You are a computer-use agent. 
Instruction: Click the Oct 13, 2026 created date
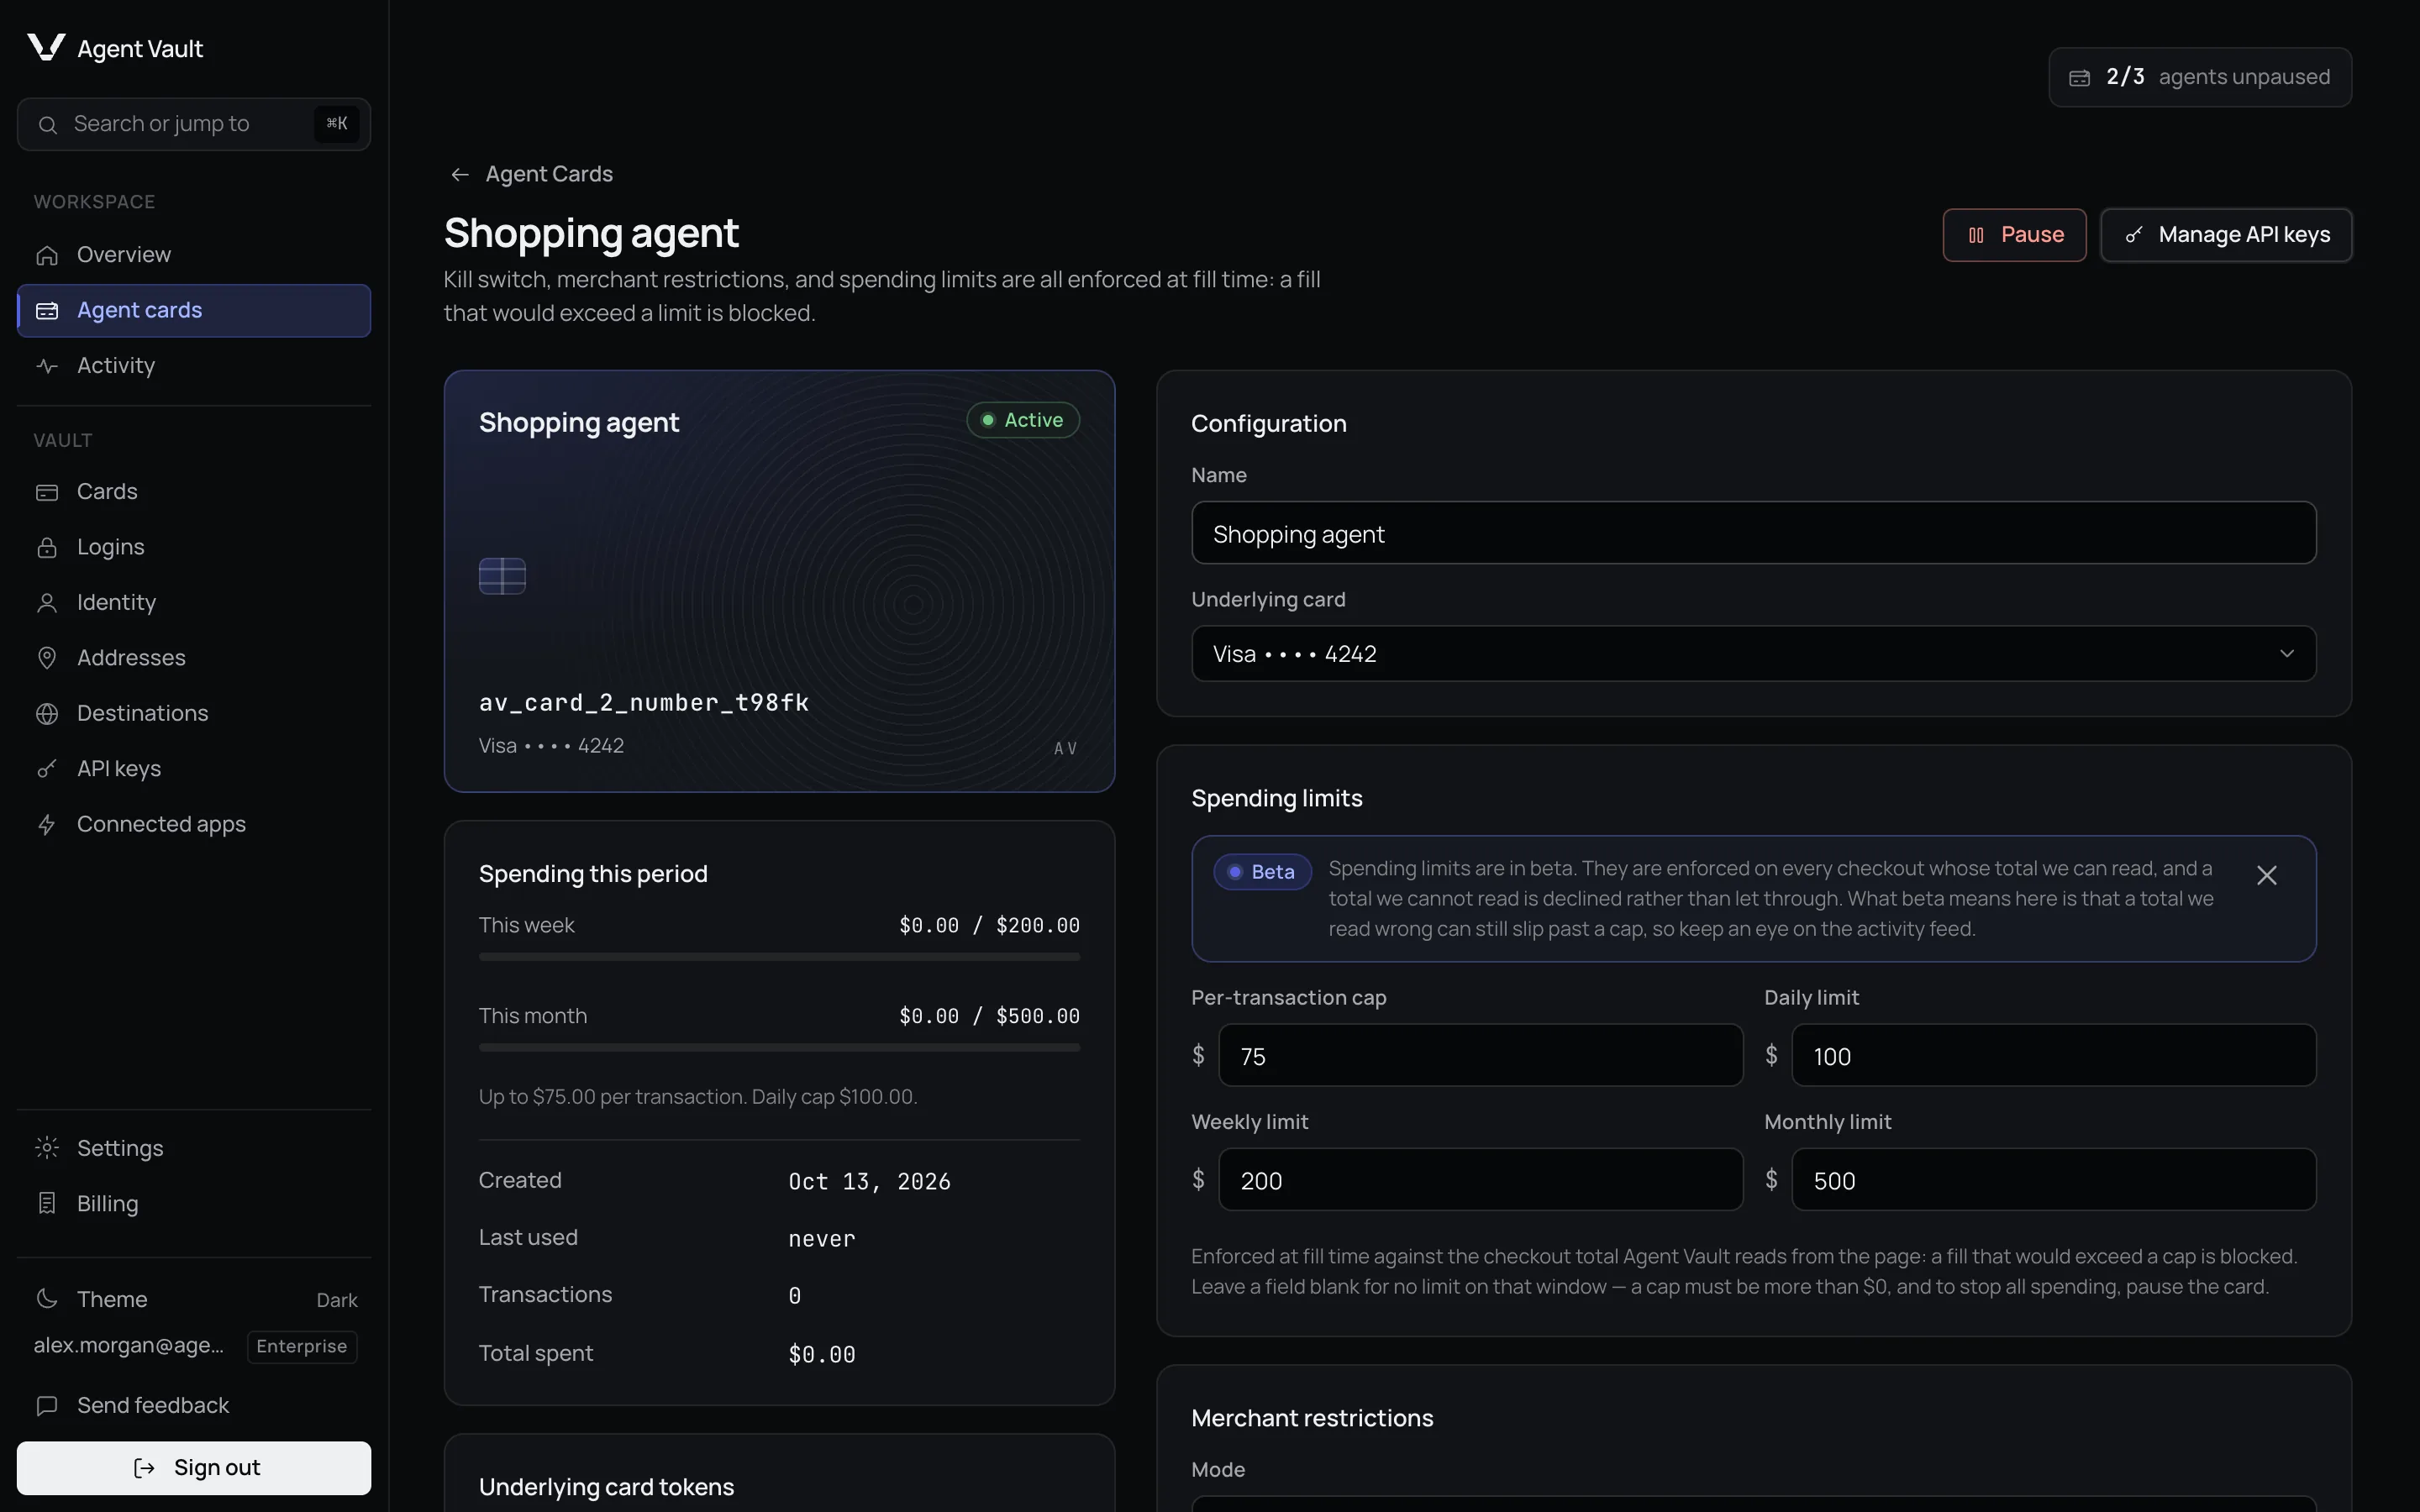coord(869,1182)
